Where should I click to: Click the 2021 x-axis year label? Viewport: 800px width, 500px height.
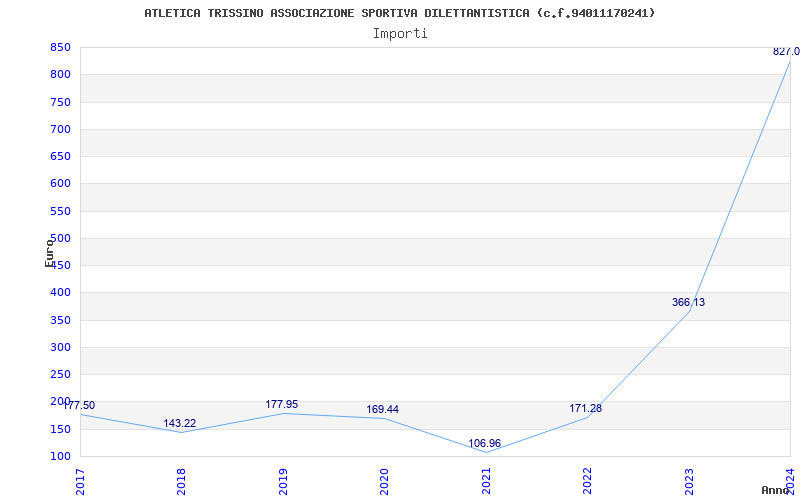pyautogui.click(x=486, y=482)
